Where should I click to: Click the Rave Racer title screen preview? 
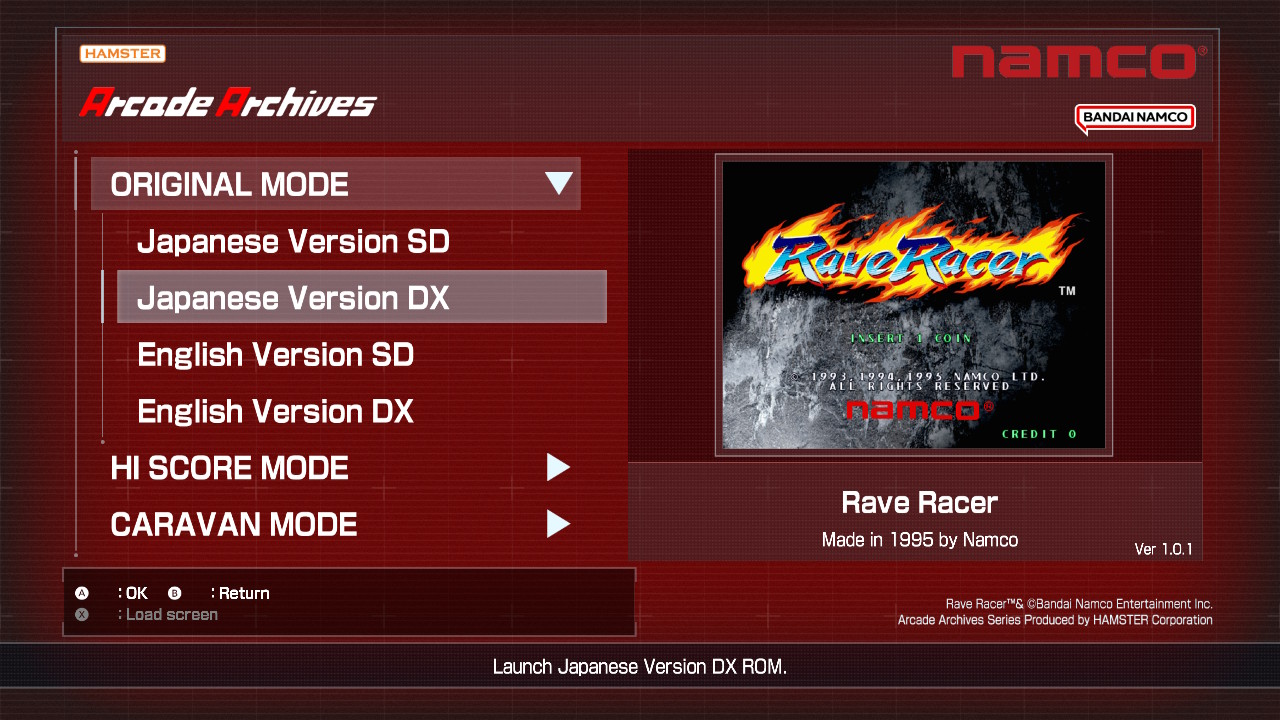pos(913,305)
